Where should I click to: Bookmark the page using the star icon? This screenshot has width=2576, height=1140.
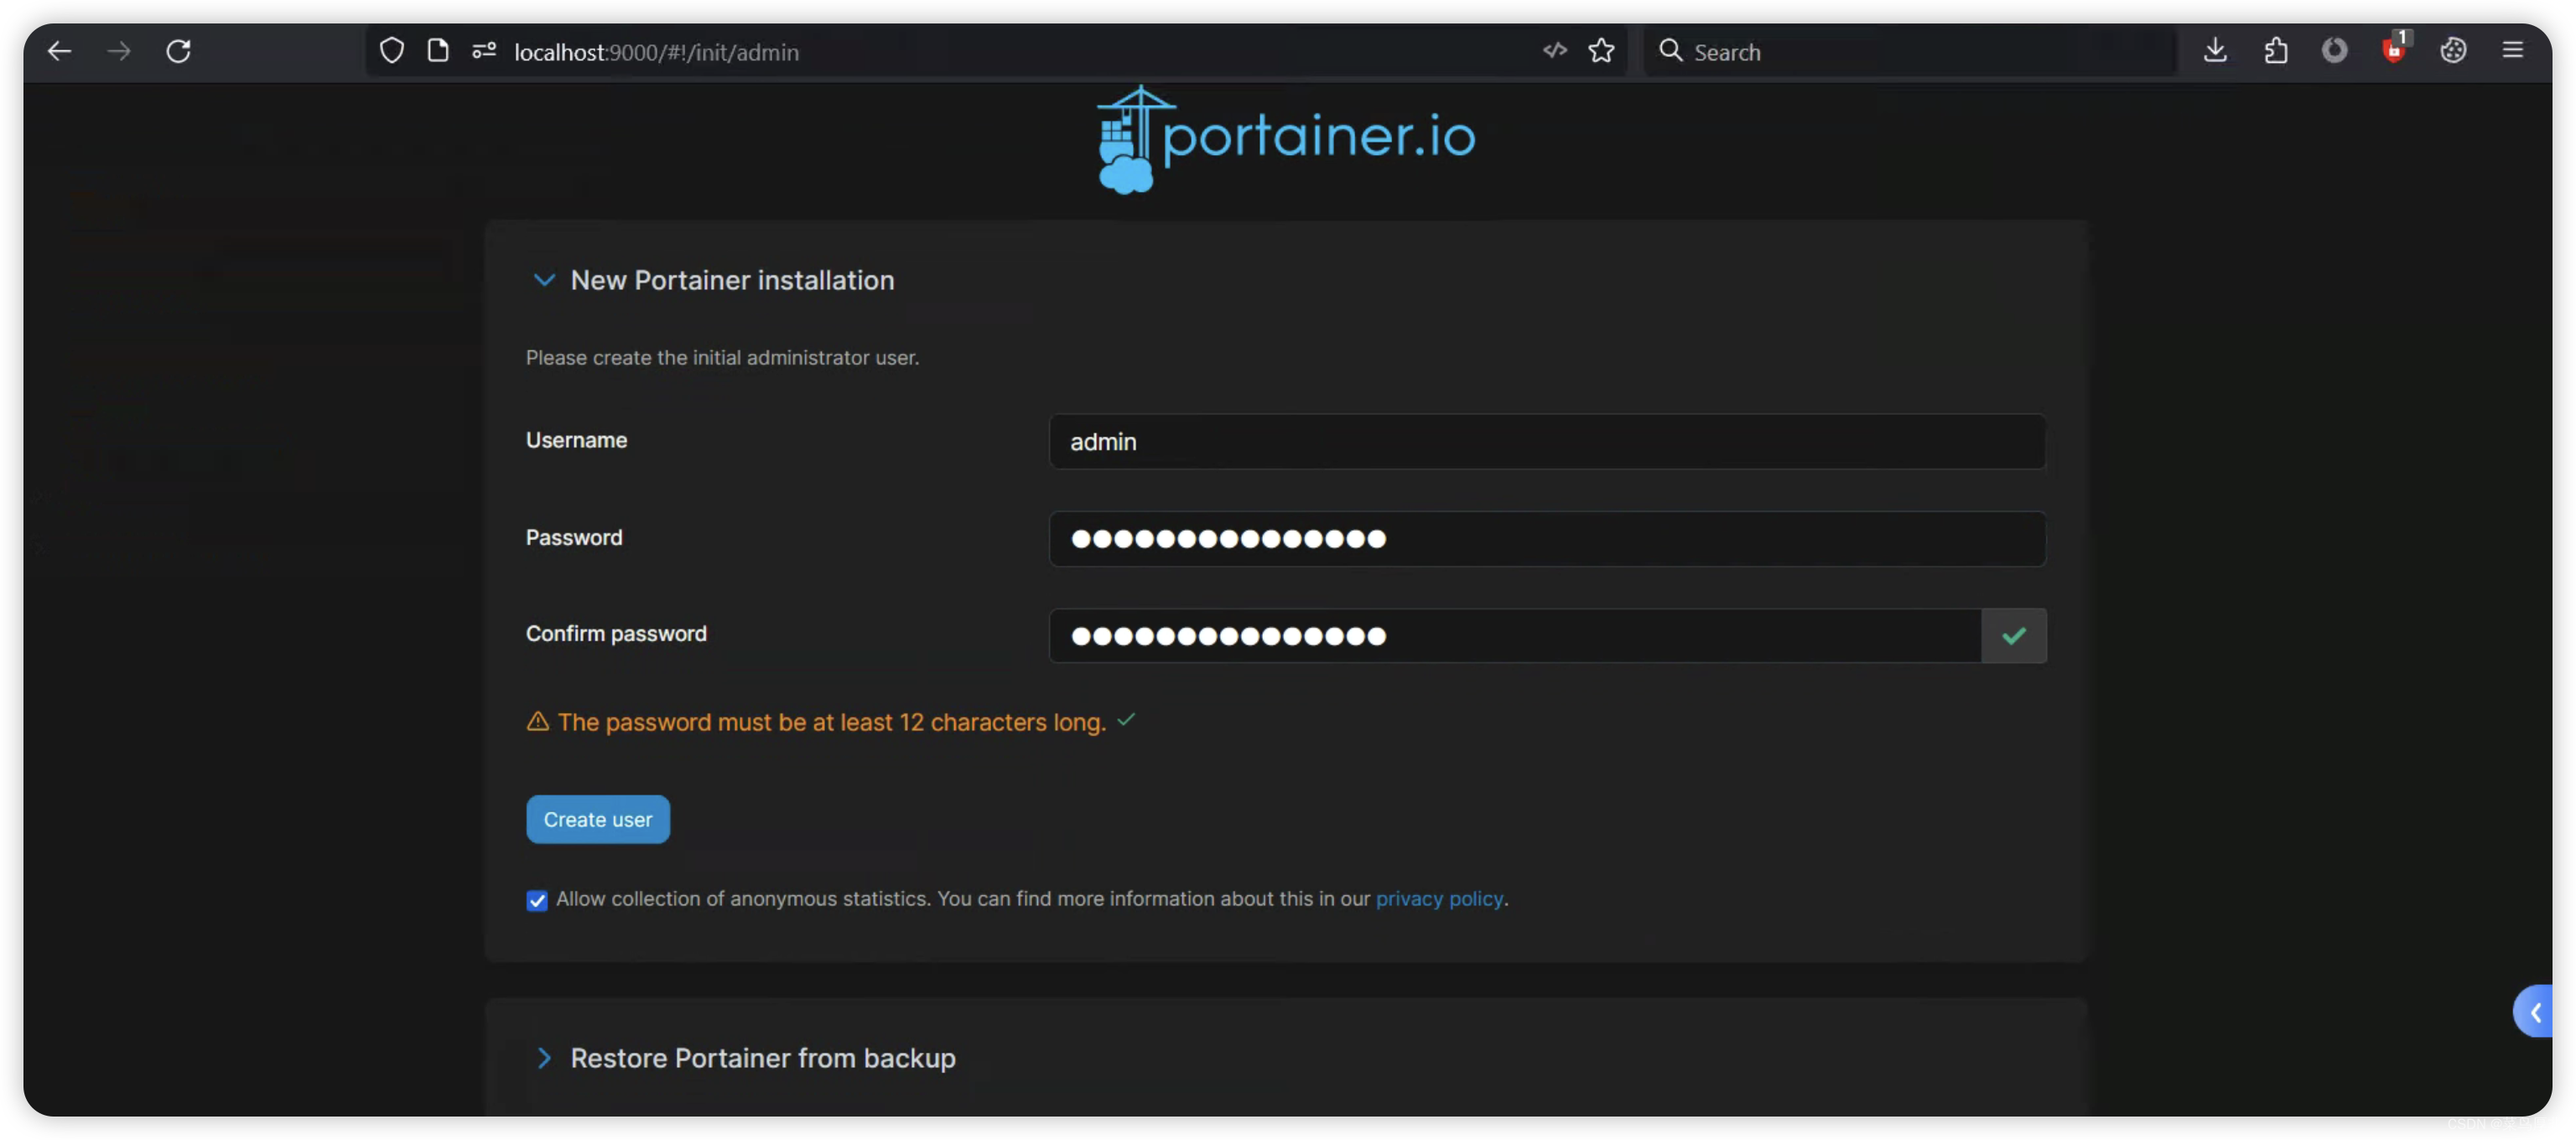(x=1601, y=51)
